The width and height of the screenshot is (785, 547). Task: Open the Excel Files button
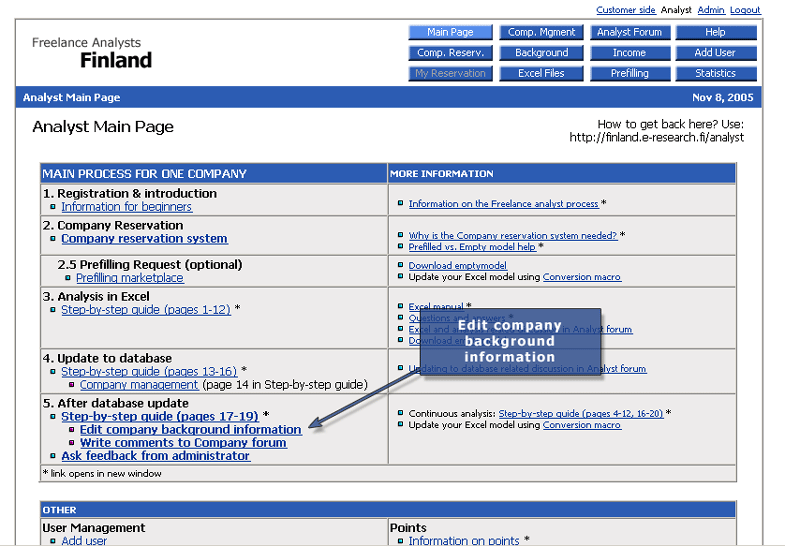[x=541, y=74]
